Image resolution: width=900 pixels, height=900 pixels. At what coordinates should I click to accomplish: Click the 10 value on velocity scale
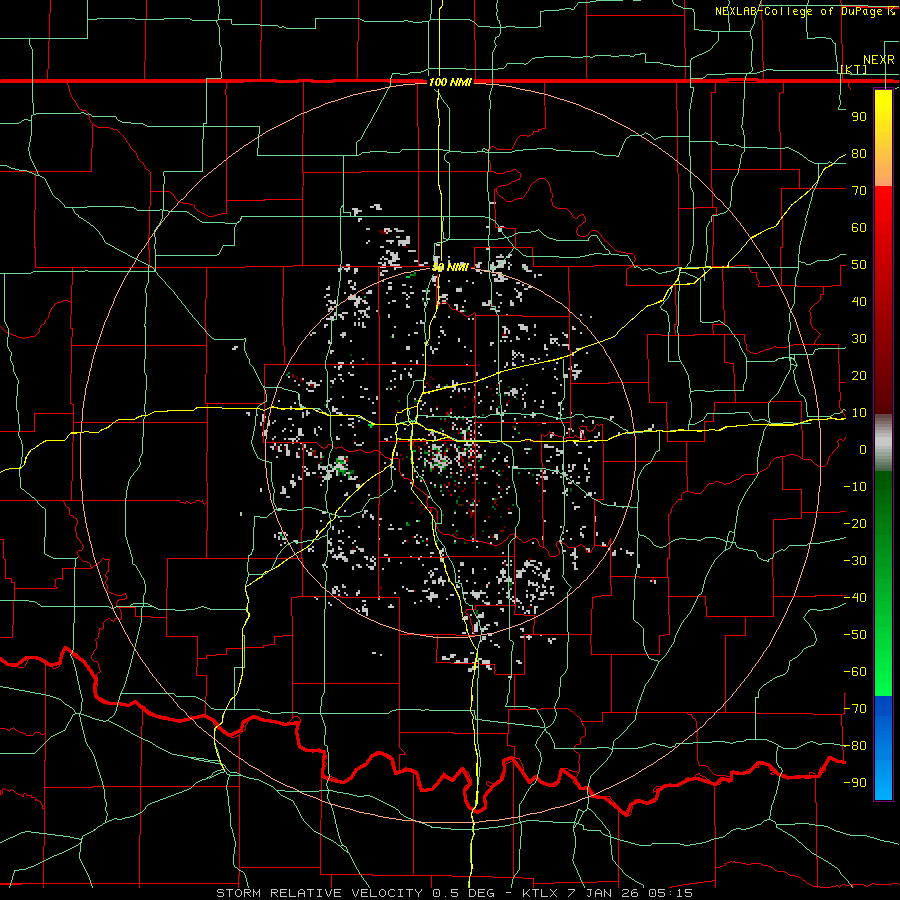(859, 413)
